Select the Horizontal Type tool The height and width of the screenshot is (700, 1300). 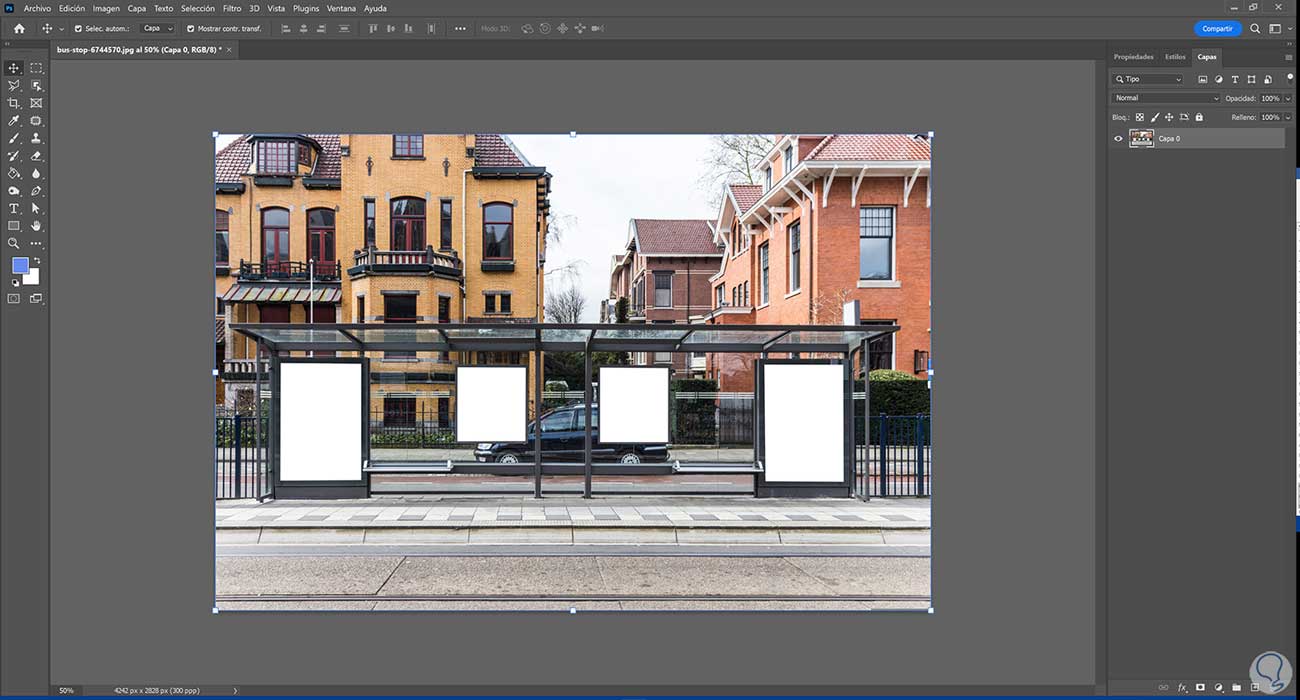point(14,208)
